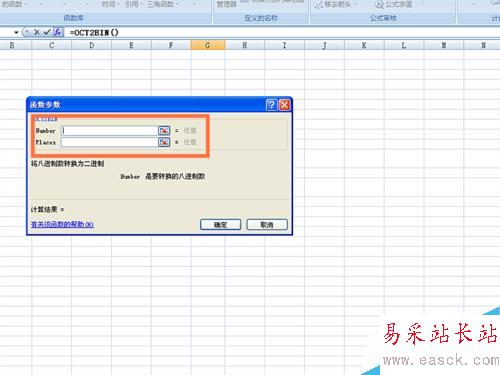Open the 有关该函数的帮助 help link
Image resolution: width=500 pixels, height=375 pixels.
coord(62,224)
